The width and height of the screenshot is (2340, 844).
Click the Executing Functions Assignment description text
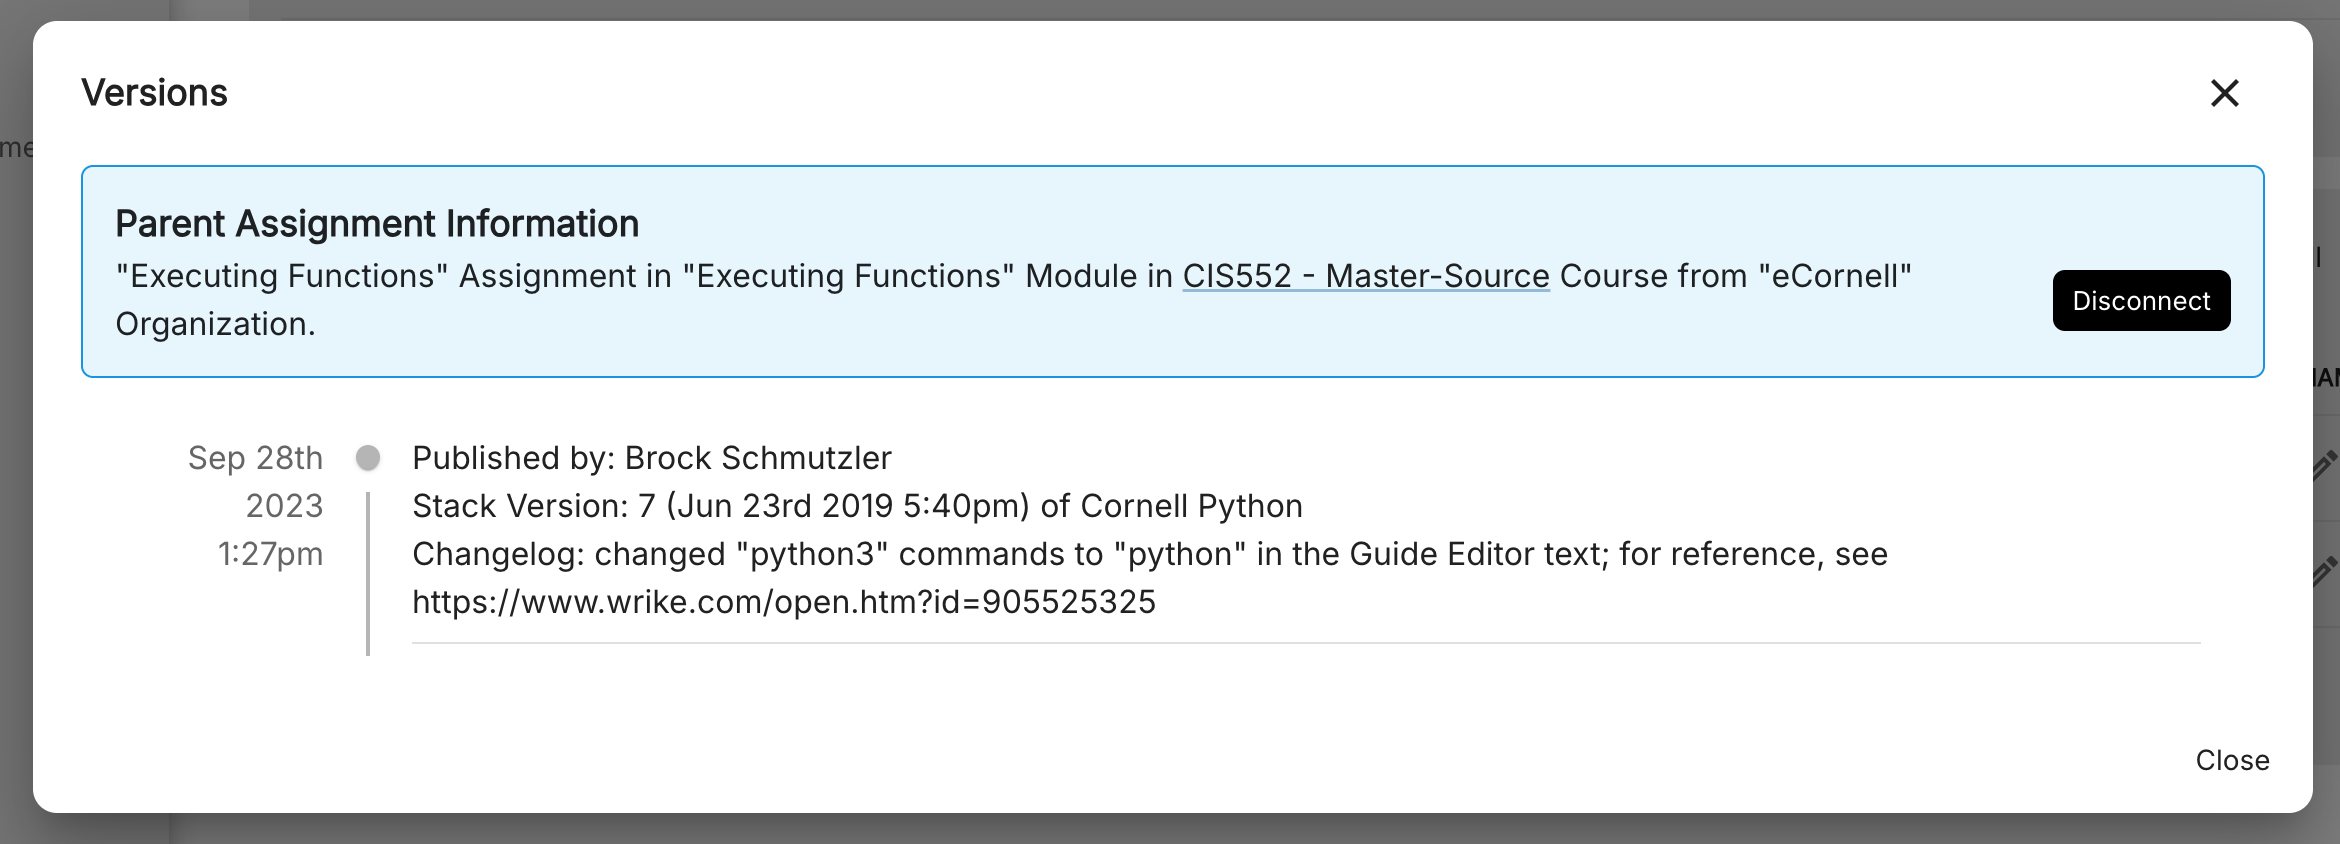(x=1013, y=276)
